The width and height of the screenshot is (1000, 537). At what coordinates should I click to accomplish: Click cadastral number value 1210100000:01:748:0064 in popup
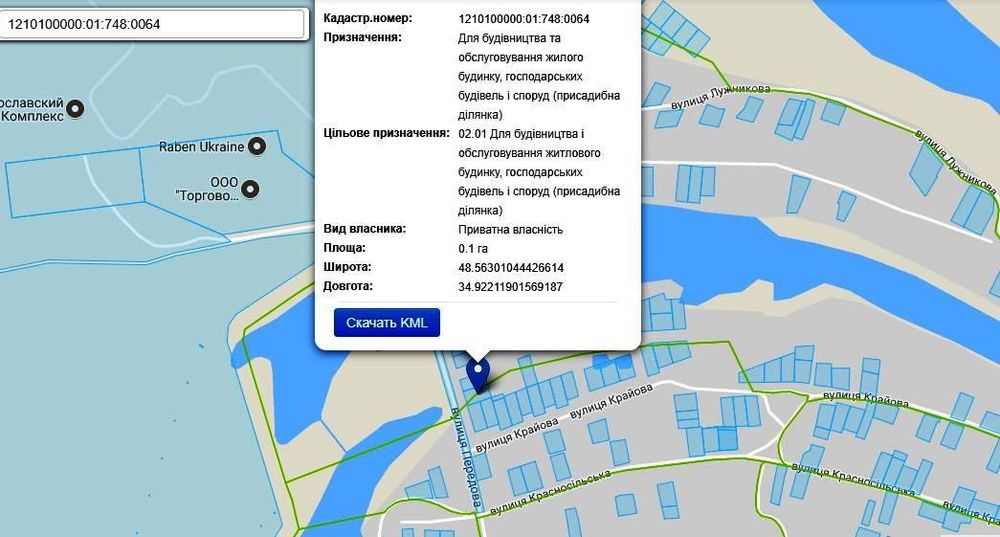point(524,19)
